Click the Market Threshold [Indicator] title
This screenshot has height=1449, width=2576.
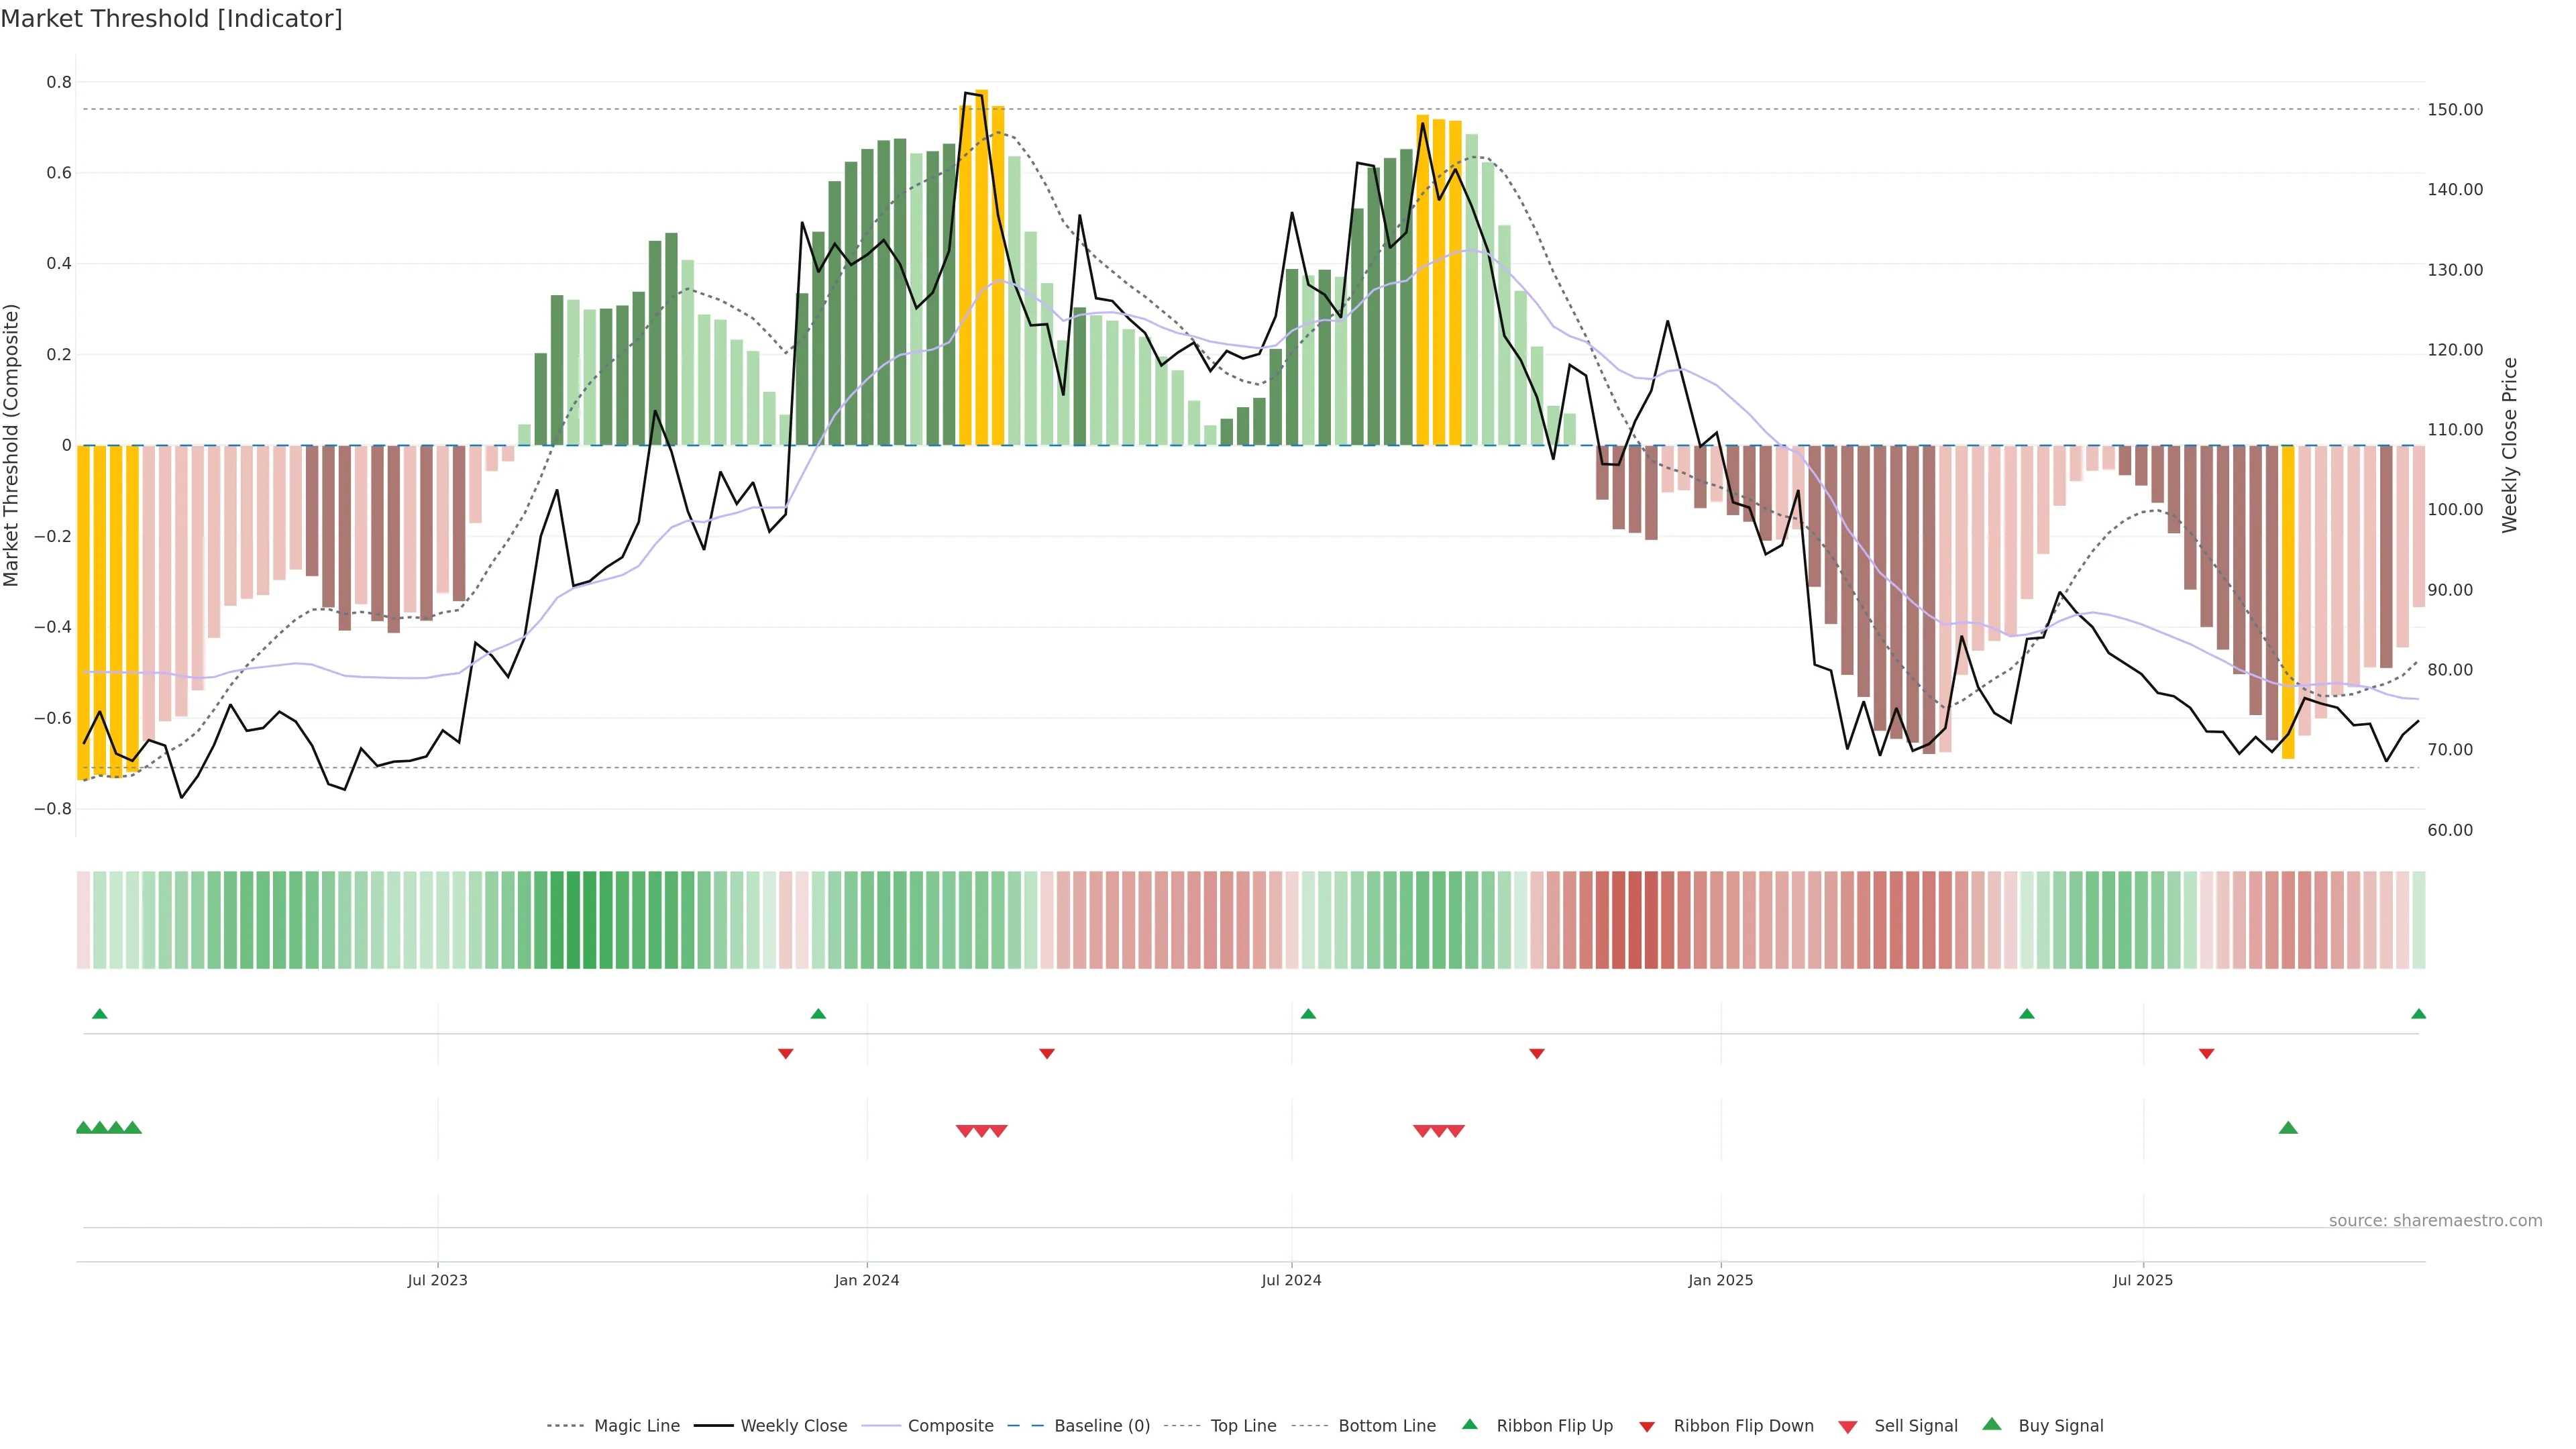[171, 19]
